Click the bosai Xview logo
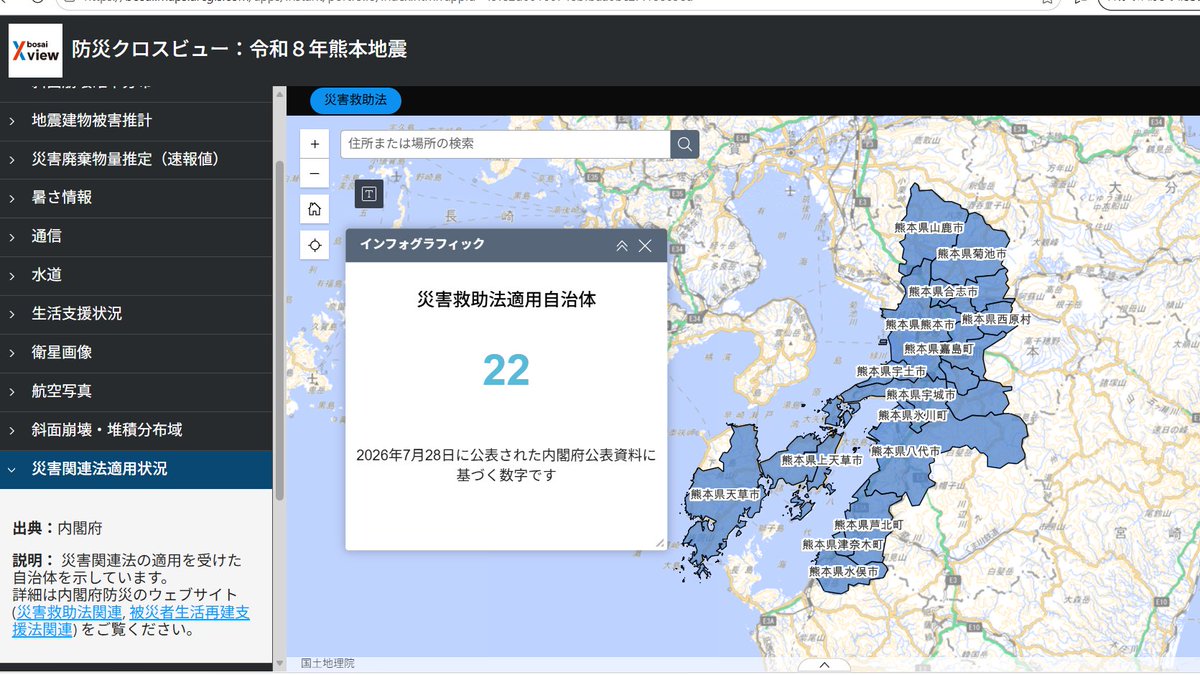Image resolution: width=1200 pixels, height=675 pixels. click(36, 50)
